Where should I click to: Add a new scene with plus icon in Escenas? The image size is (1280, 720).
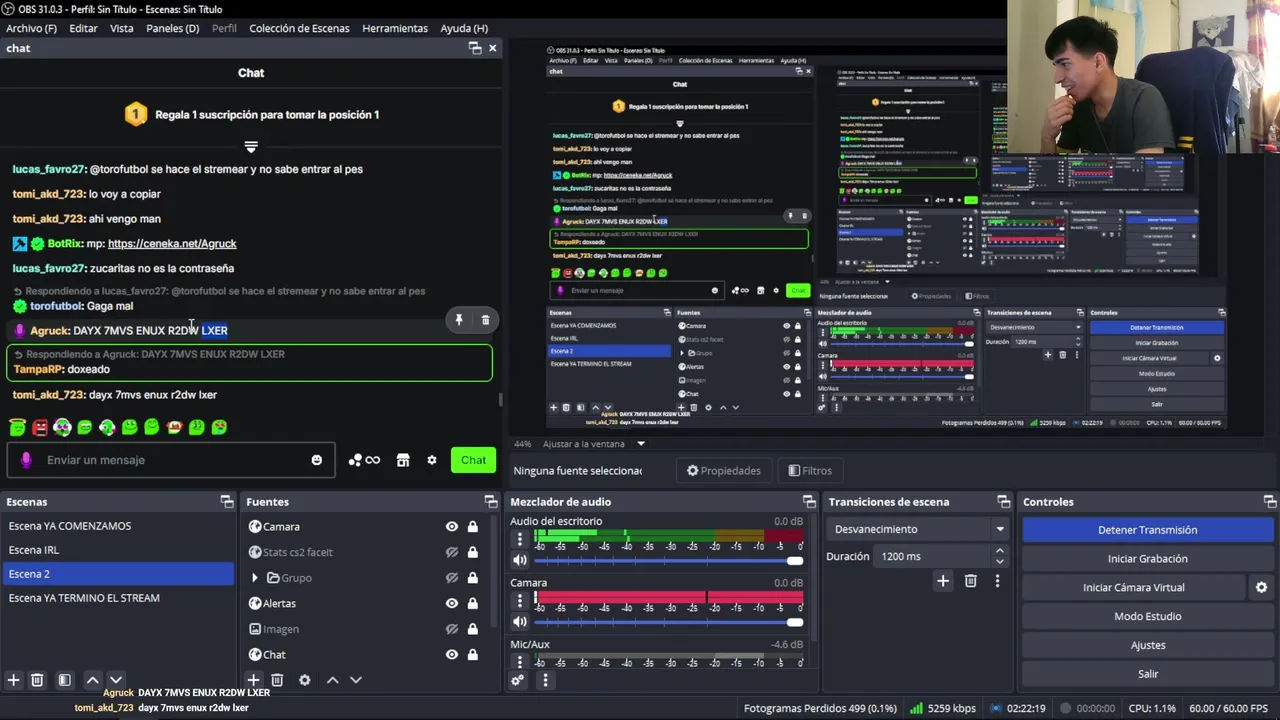click(13, 680)
